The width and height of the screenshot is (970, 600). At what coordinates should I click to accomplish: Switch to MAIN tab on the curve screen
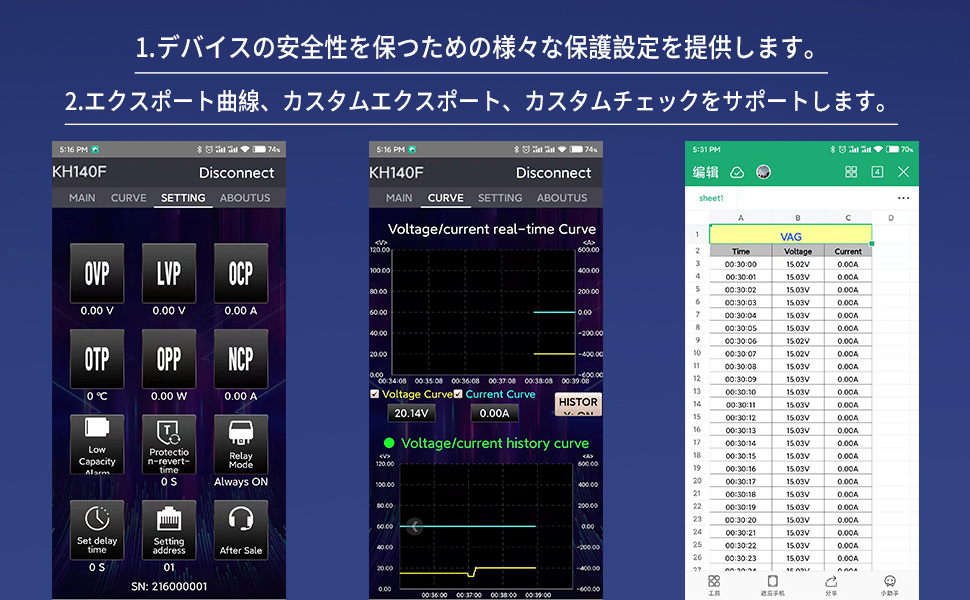(399, 198)
